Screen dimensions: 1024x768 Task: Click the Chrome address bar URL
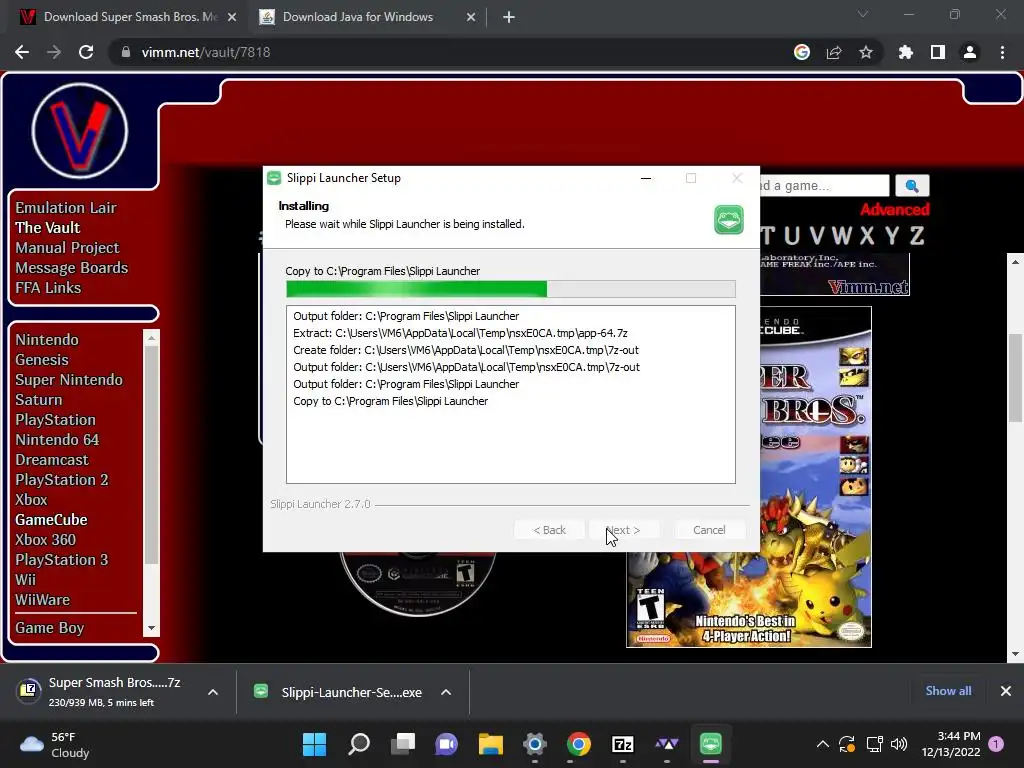[x=206, y=52]
